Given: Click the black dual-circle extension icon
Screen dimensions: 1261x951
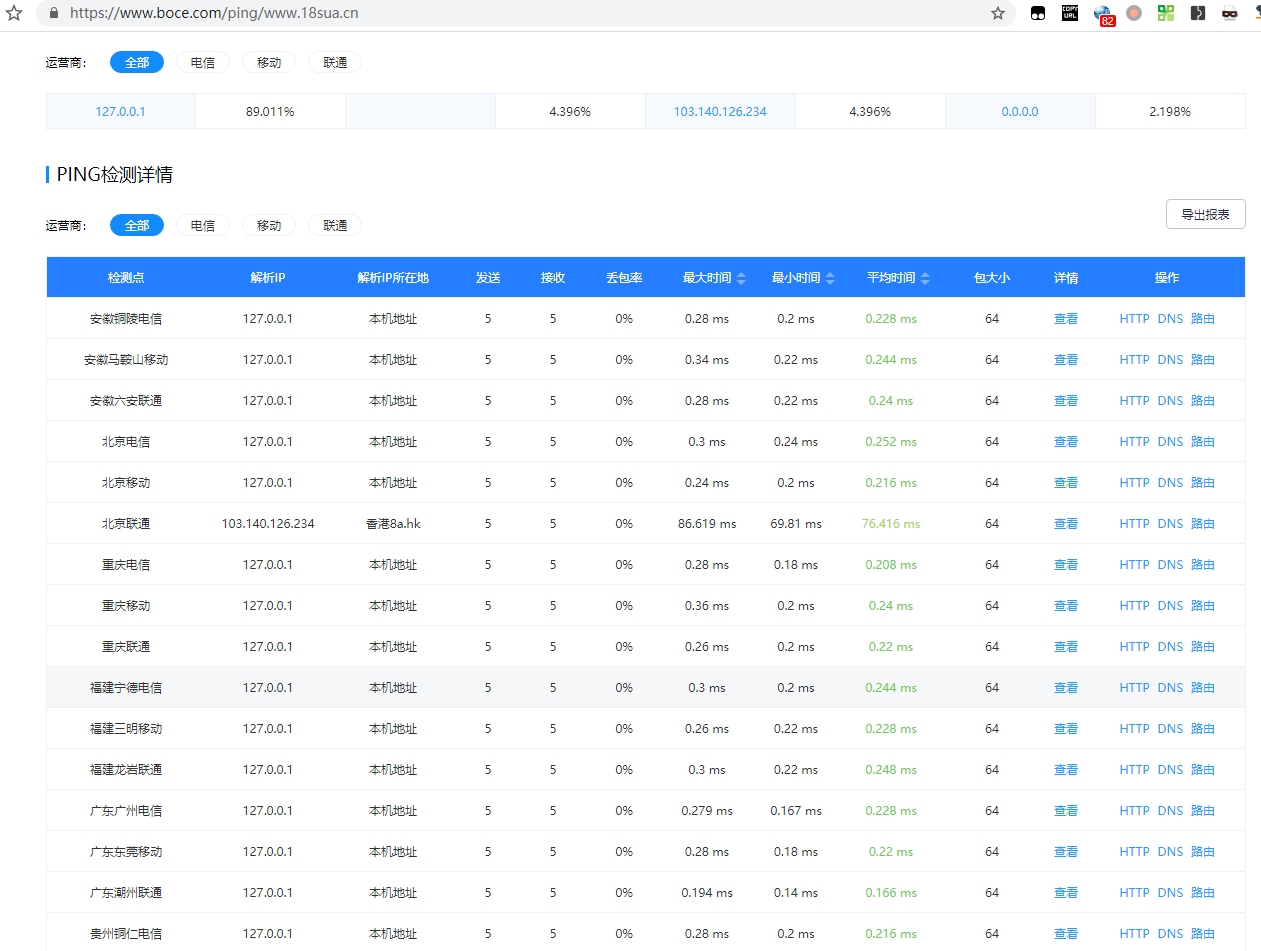Looking at the screenshot, I should [x=1037, y=13].
